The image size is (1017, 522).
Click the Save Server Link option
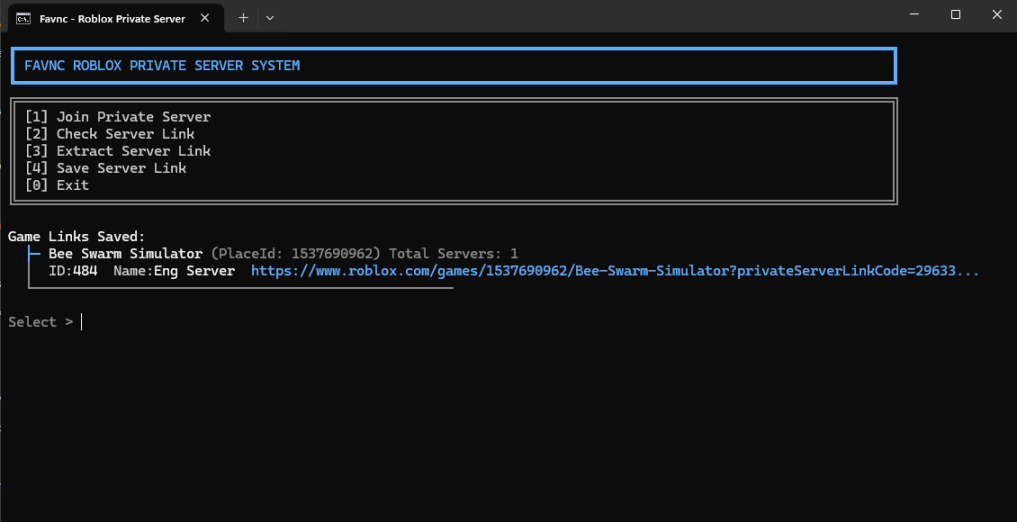106,168
